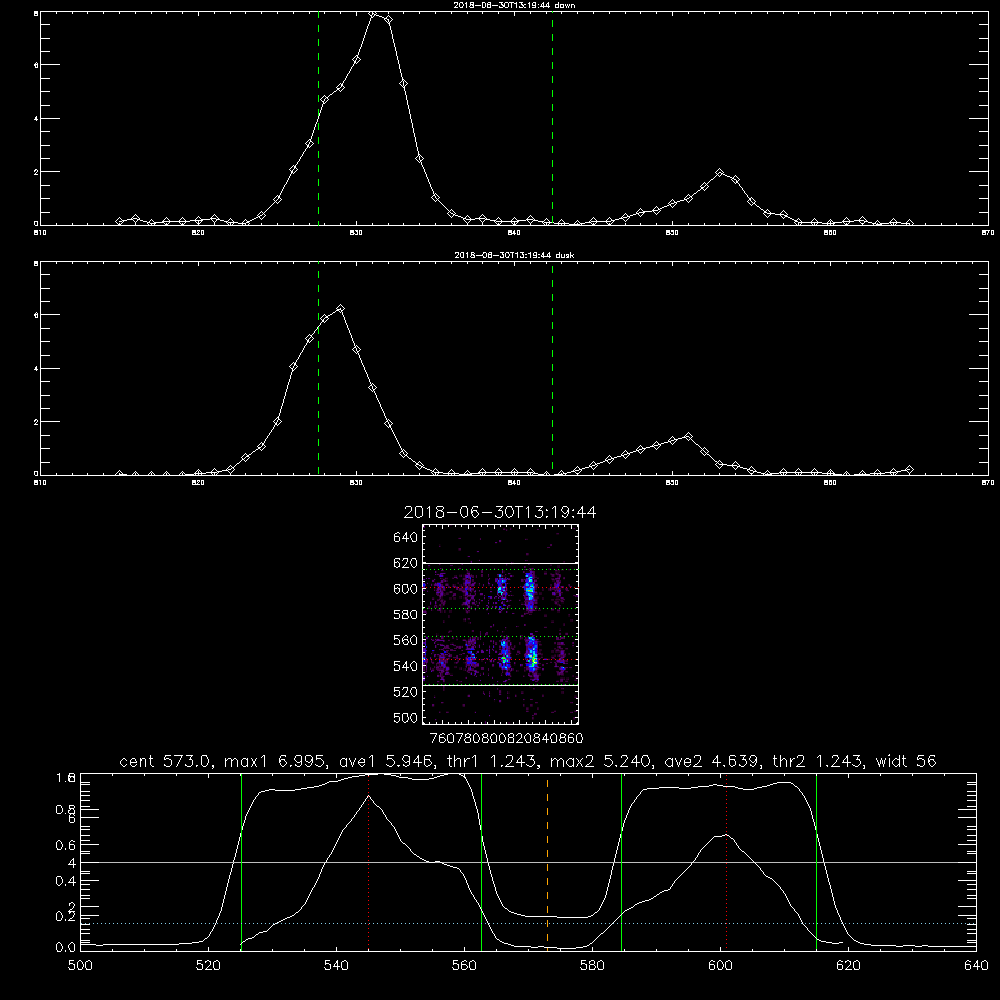Click the 620 label on bottom plot x-axis
The width and height of the screenshot is (1000, 1000).
pos(848,965)
